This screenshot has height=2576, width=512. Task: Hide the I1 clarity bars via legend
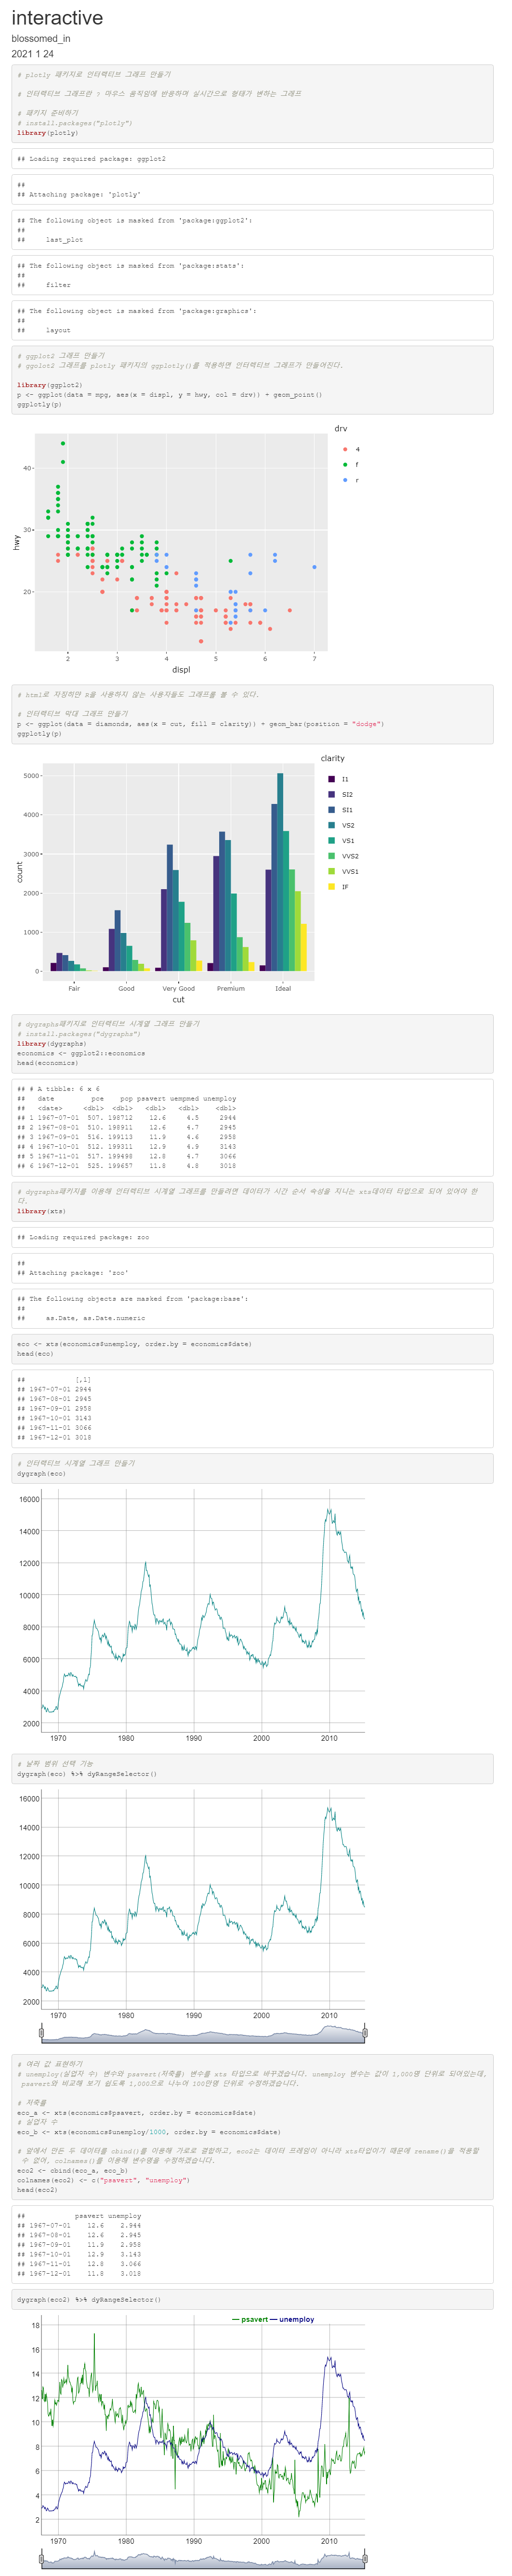pyautogui.click(x=338, y=779)
